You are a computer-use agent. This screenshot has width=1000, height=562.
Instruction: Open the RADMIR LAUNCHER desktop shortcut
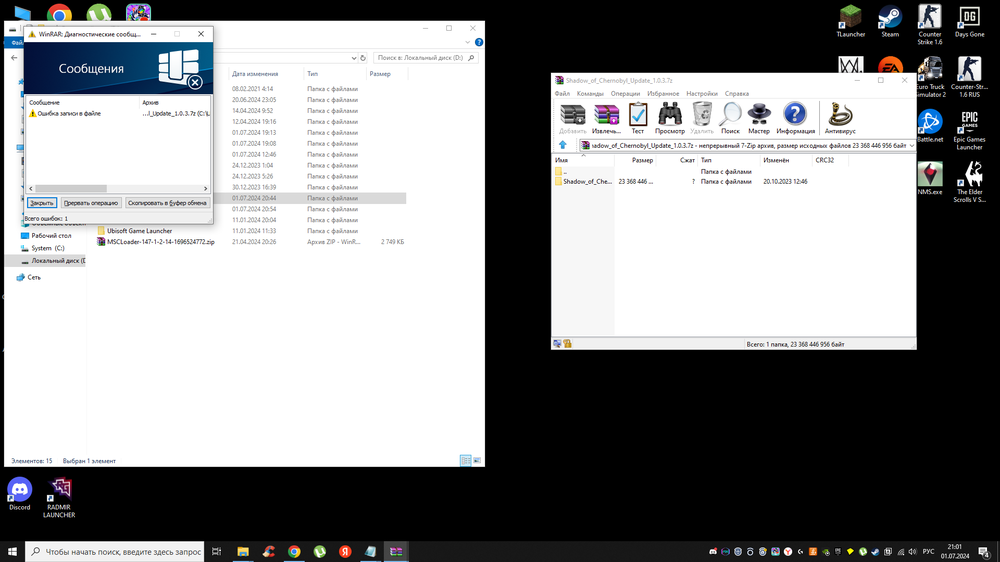59,498
